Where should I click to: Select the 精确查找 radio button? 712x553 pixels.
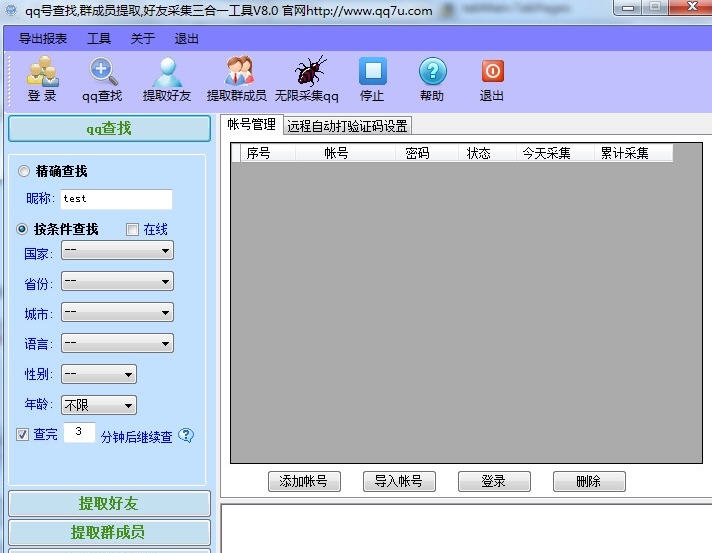point(24,171)
